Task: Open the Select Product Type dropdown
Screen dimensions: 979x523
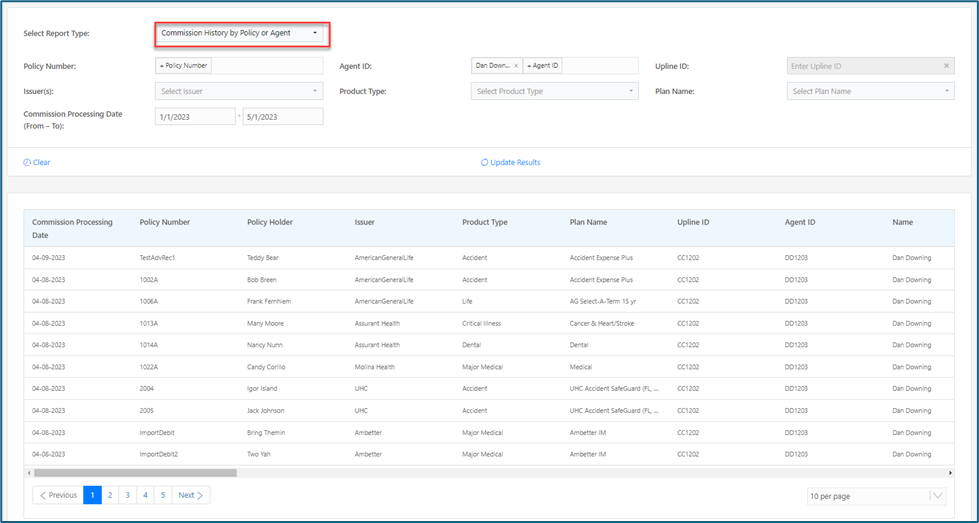Action: coord(554,91)
